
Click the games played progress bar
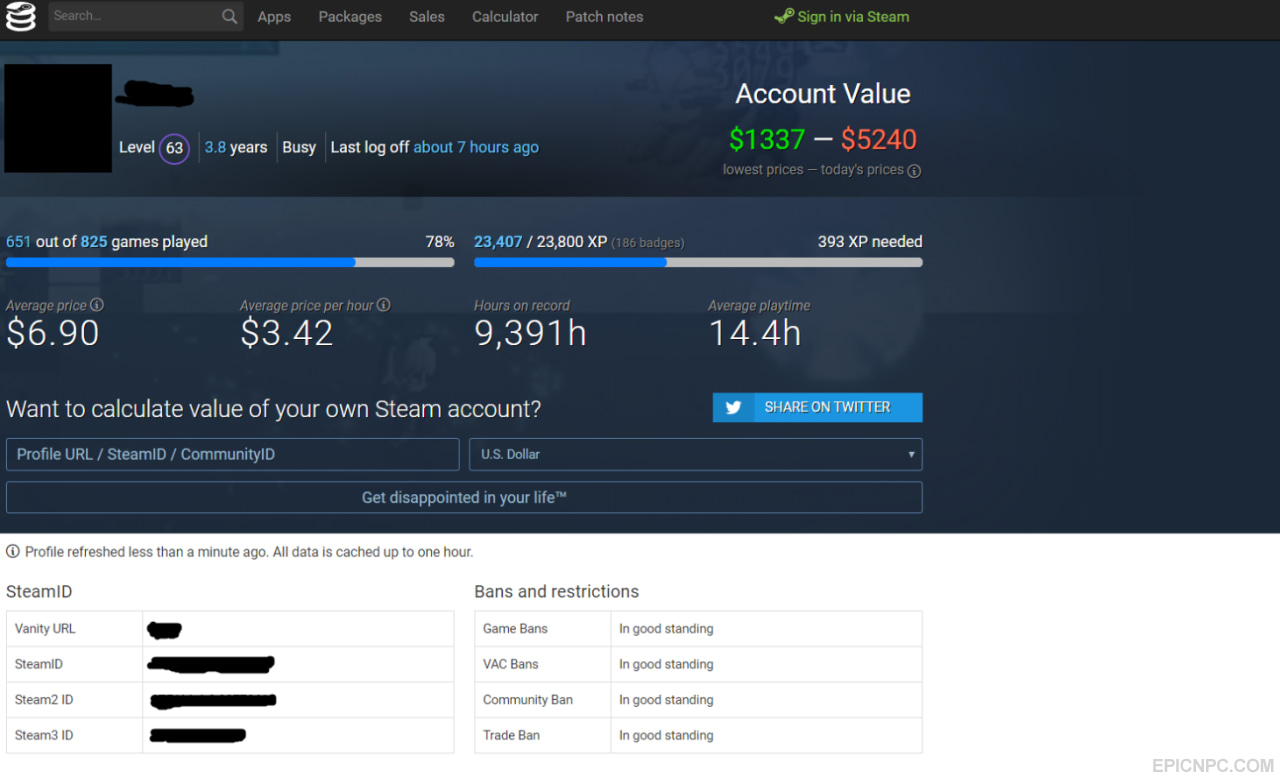(x=230, y=262)
